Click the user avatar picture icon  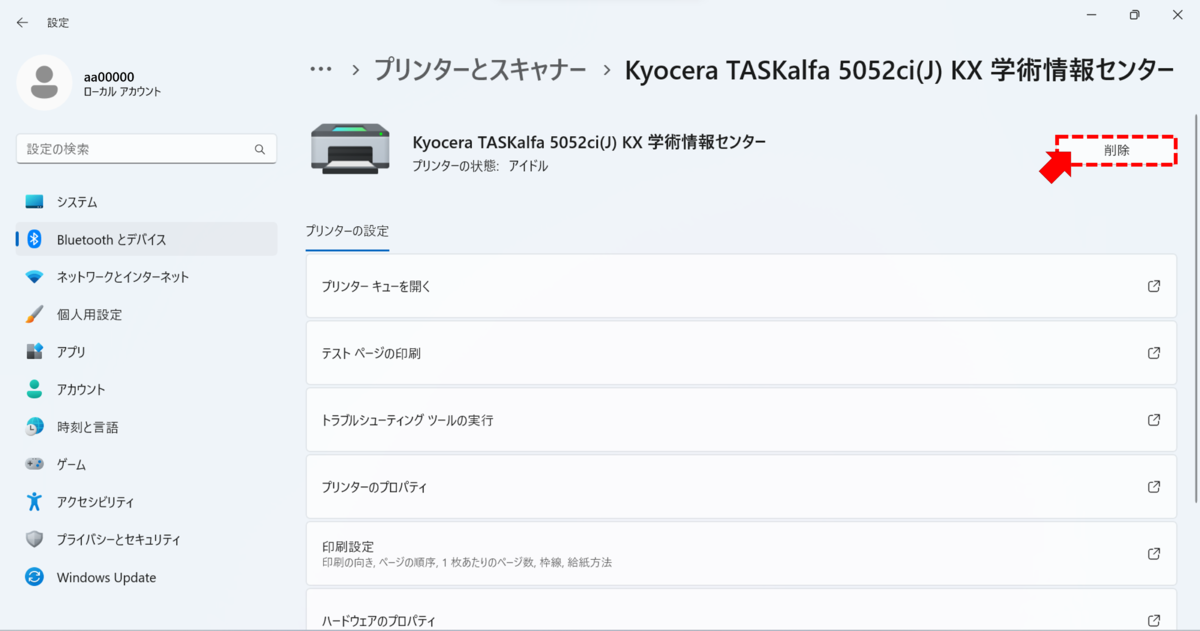(44, 83)
